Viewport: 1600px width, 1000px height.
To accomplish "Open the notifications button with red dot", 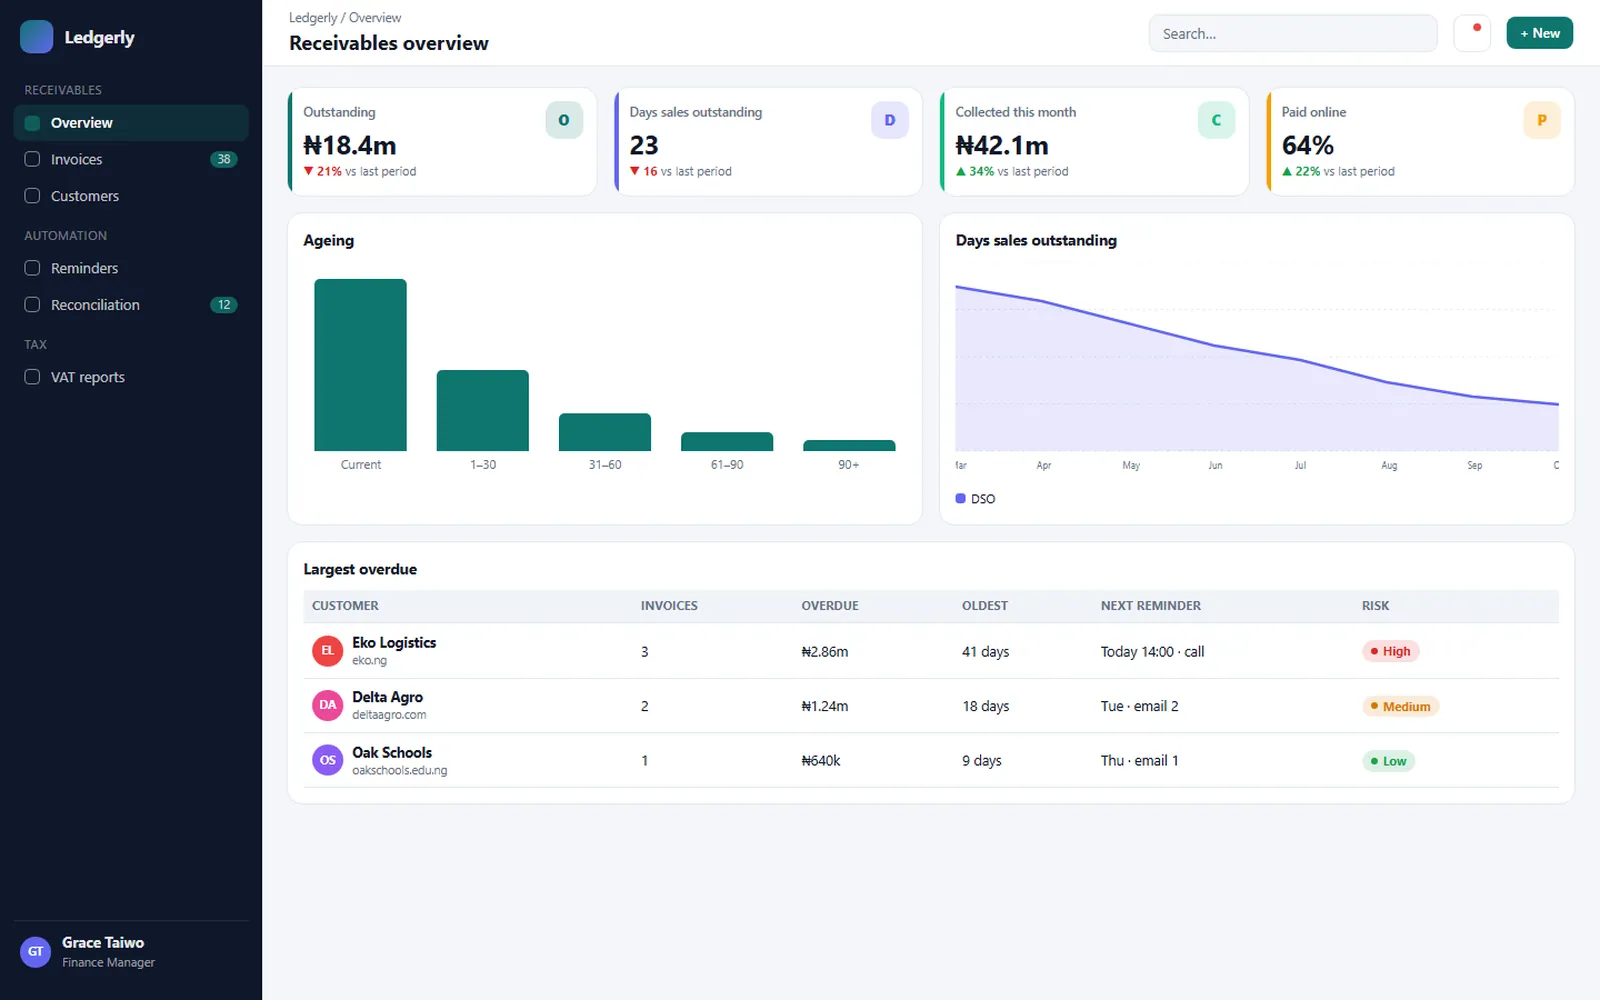I will [x=1472, y=33].
